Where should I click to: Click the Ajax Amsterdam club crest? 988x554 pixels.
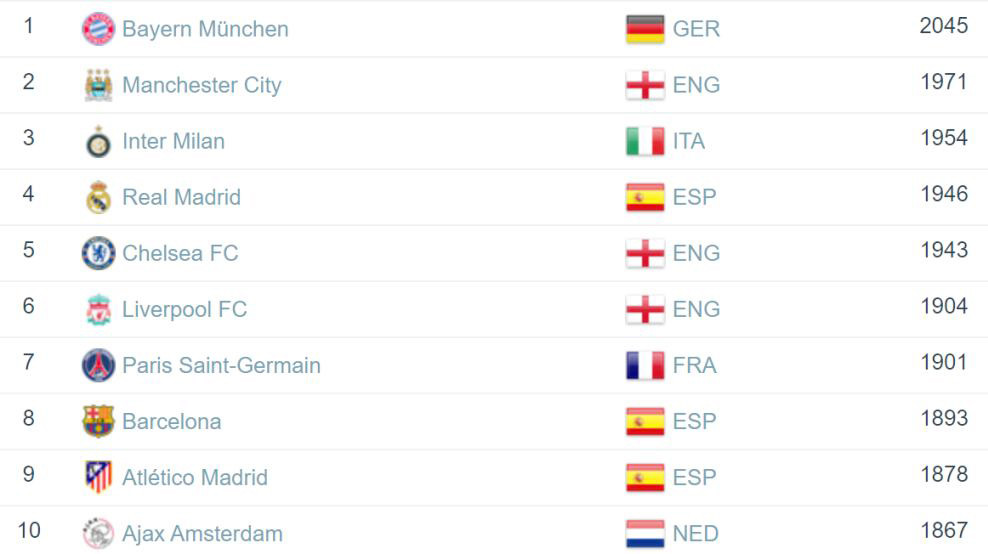[98, 534]
